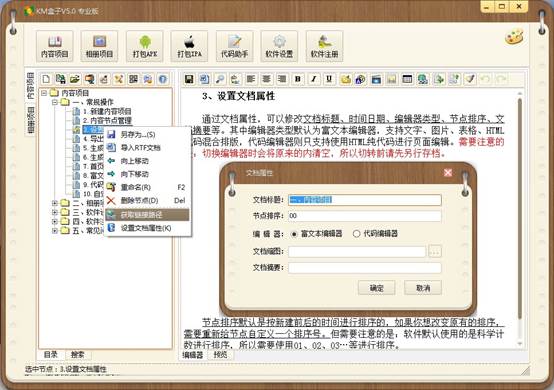The image size is (554, 390).
Task: Switch to the 预览 tab
Action: pyautogui.click(x=220, y=355)
